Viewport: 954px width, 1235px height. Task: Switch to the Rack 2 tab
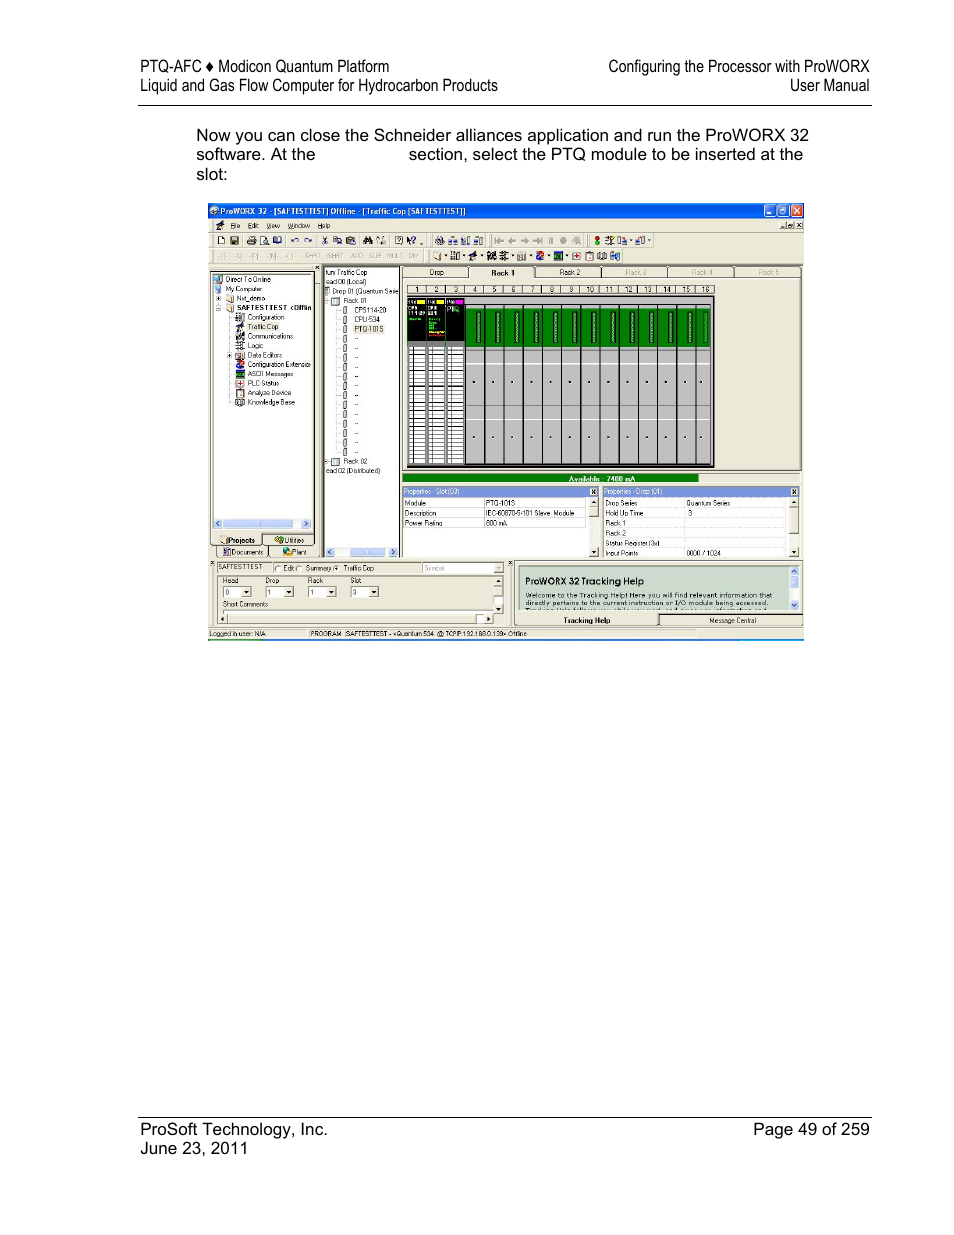click(x=569, y=272)
